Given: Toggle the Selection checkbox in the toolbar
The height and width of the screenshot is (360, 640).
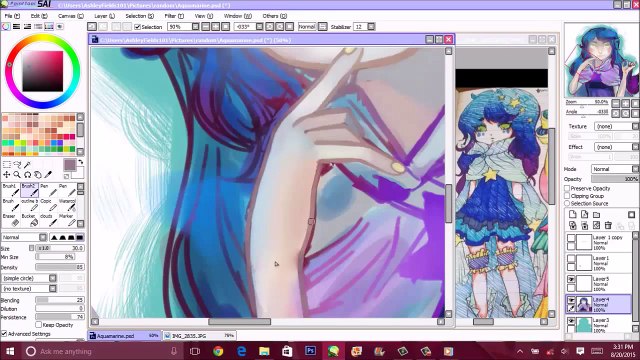Looking at the screenshot, I should [x=138, y=27].
